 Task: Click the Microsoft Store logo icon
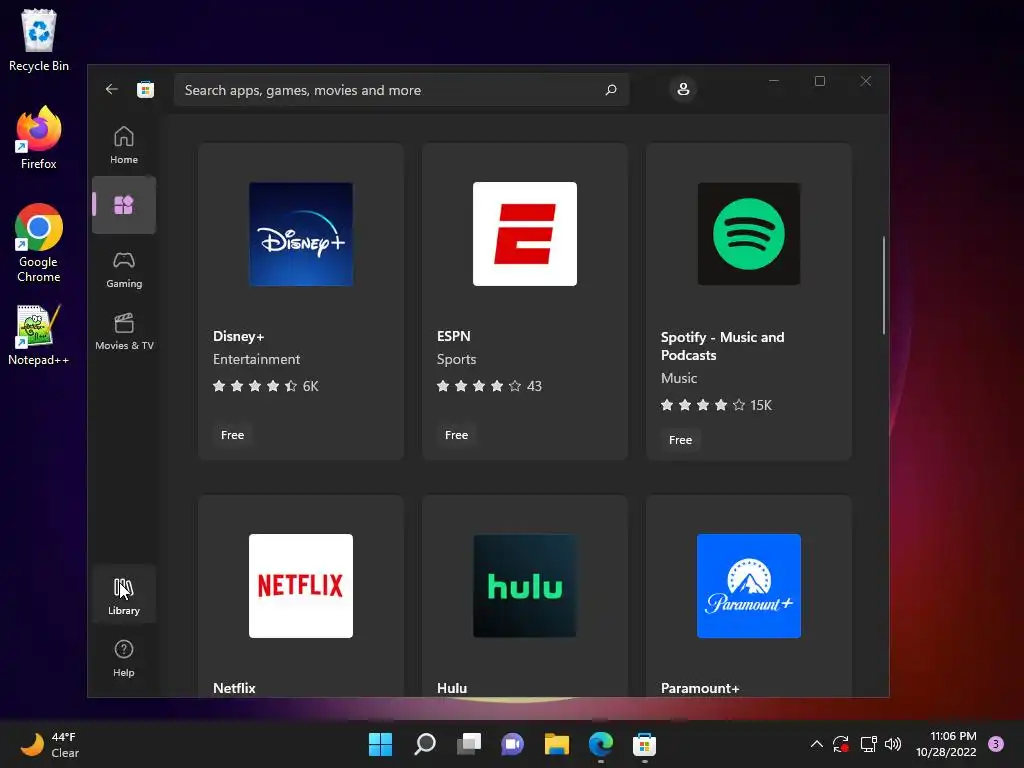click(145, 89)
